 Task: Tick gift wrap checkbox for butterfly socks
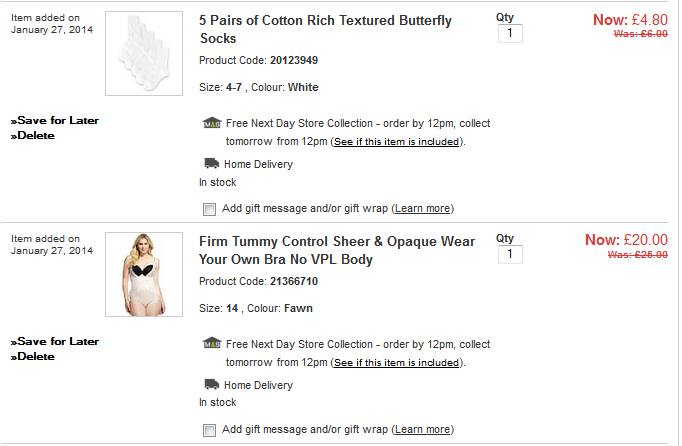[x=209, y=209]
